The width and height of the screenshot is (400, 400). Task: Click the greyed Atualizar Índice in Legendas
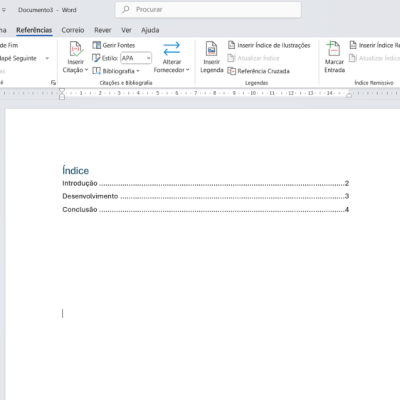(x=253, y=58)
